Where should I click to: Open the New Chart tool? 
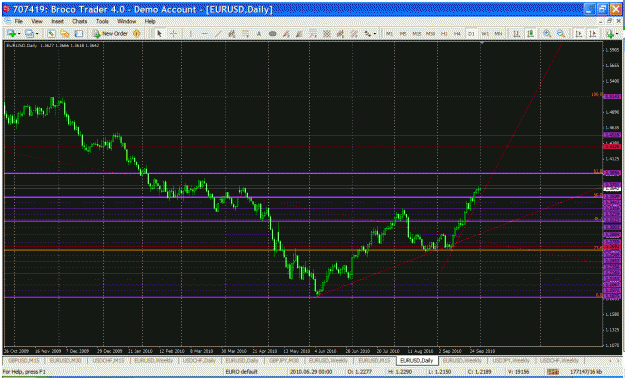(x=11, y=34)
